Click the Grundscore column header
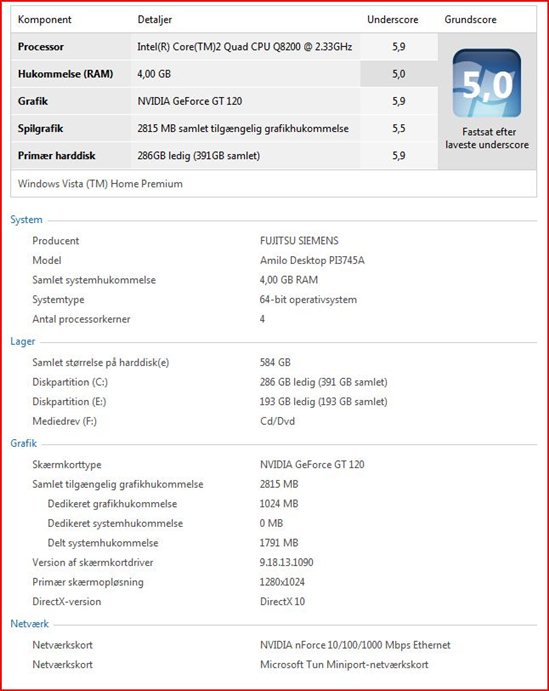549x691 pixels. pyautogui.click(x=470, y=19)
